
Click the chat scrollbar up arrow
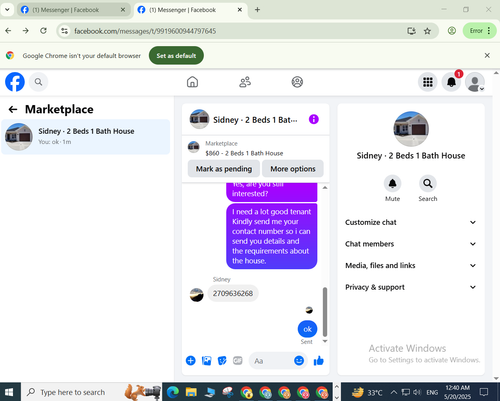click(325, 188)
